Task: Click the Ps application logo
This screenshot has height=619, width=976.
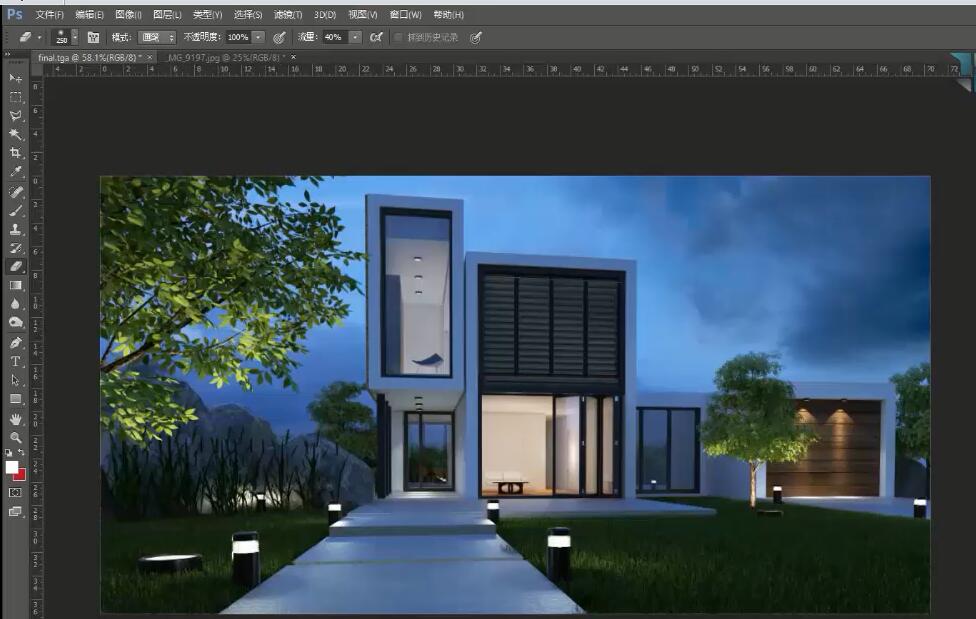Action: click(15, 14)
